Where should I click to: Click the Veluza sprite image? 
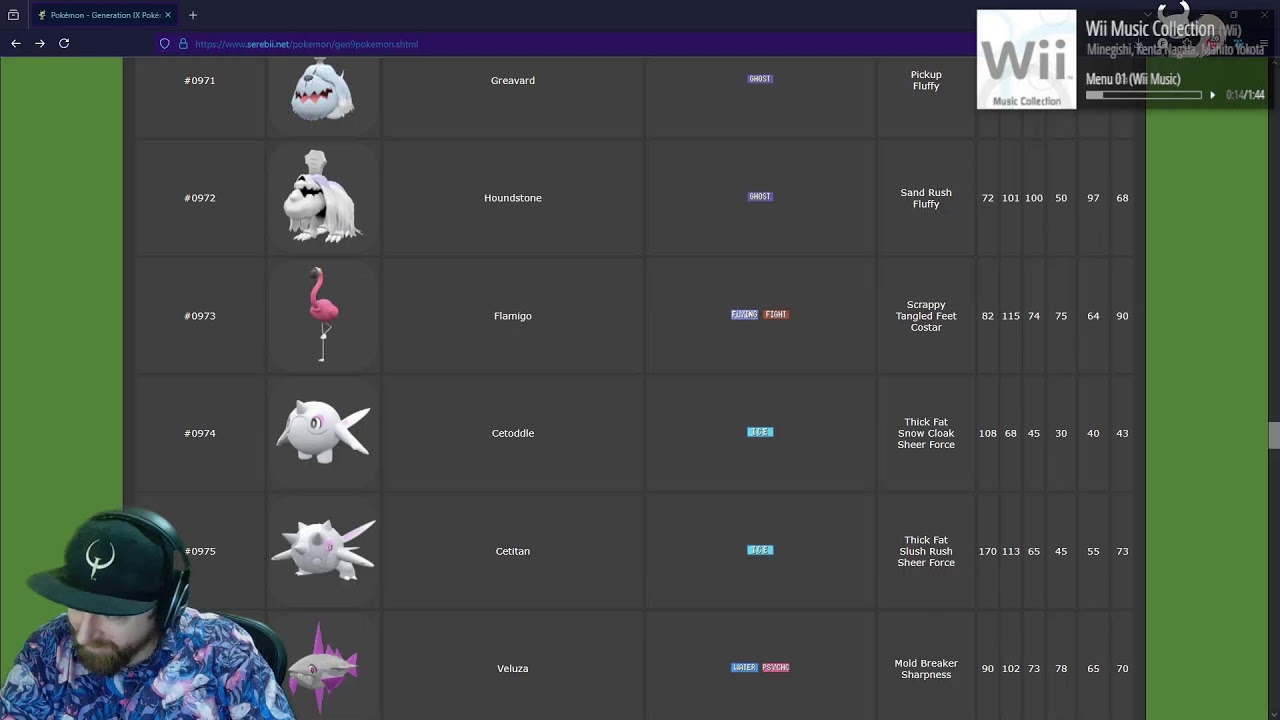coord(323,668)
